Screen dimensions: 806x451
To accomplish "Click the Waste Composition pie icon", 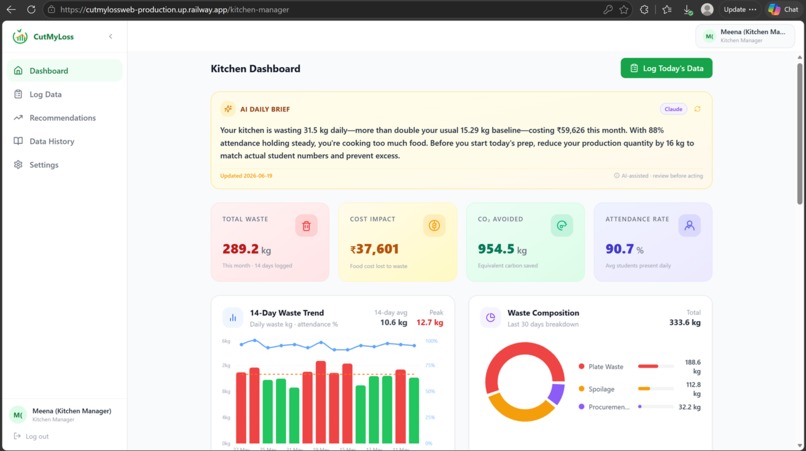I will pos(490,318).
